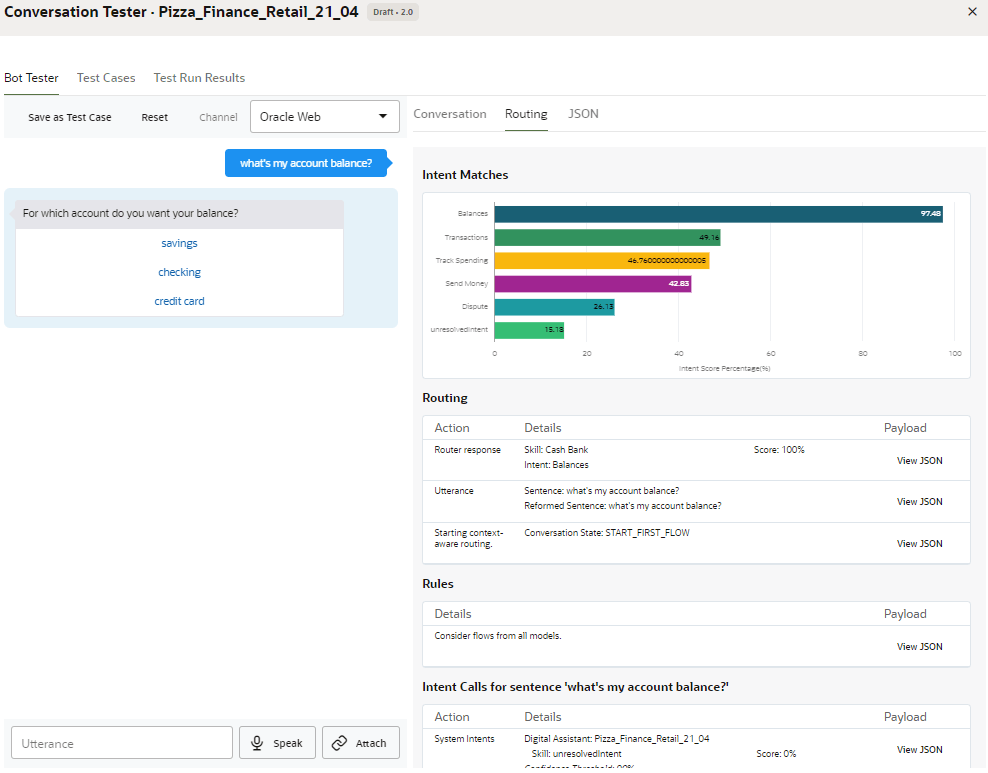Choose the checking account option

click(x=180, y=272)
